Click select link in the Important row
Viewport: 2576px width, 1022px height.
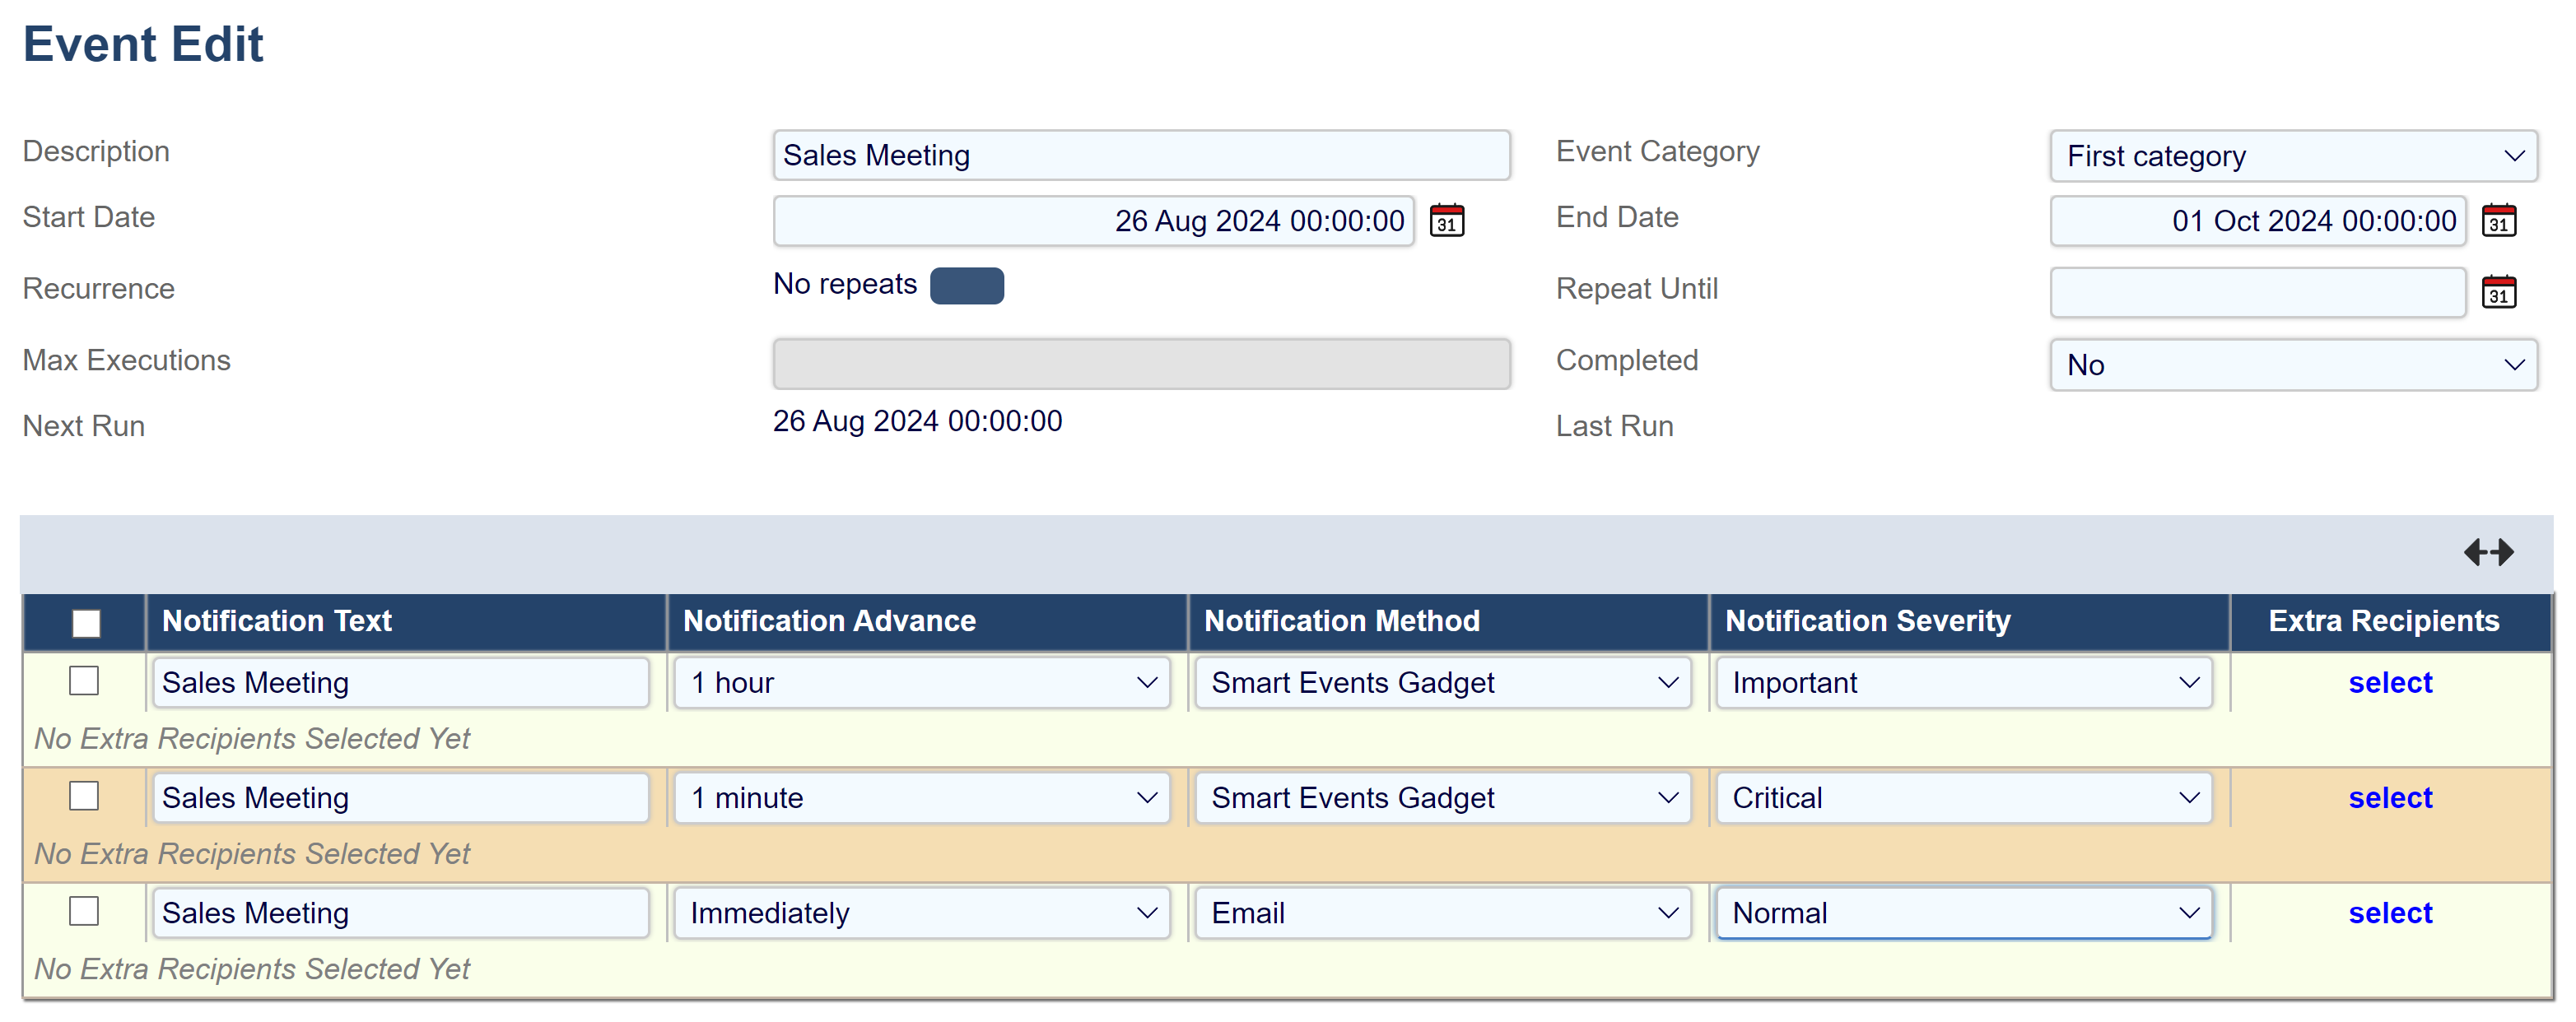tap(2389, 683)
